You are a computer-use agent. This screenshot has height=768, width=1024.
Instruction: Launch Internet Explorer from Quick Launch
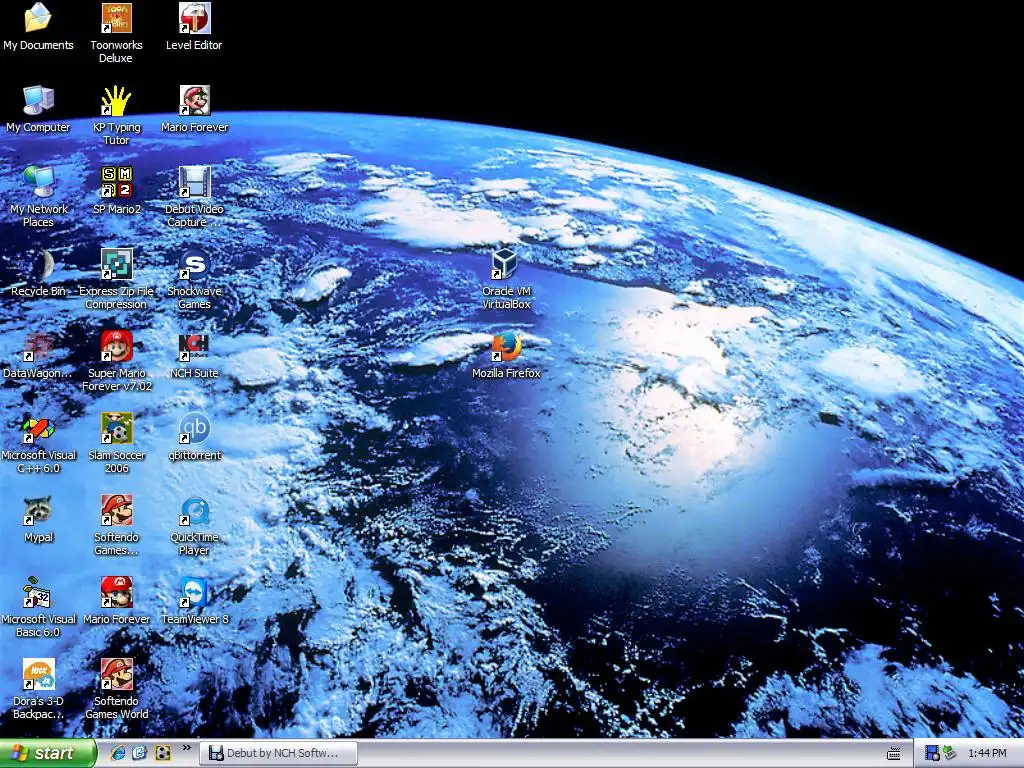click(118, 753)
